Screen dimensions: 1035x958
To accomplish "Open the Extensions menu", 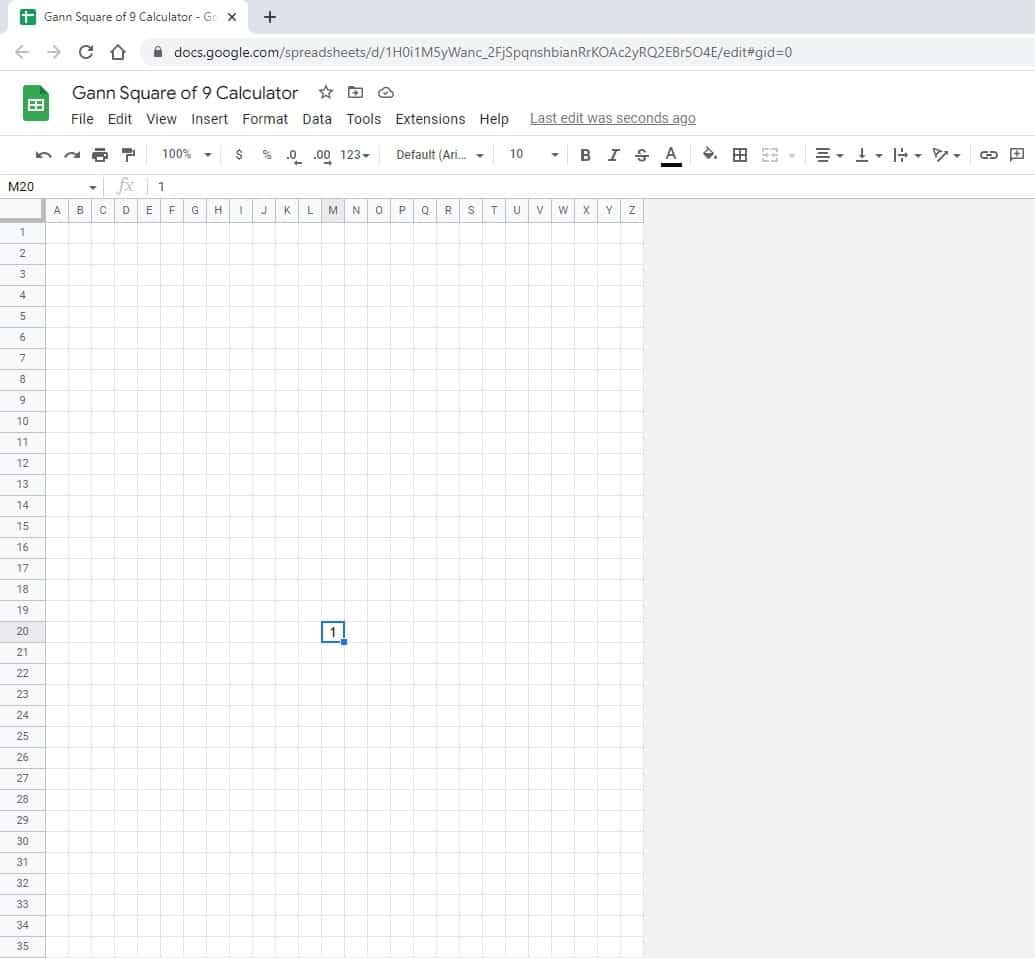I will tap(430, 119).
